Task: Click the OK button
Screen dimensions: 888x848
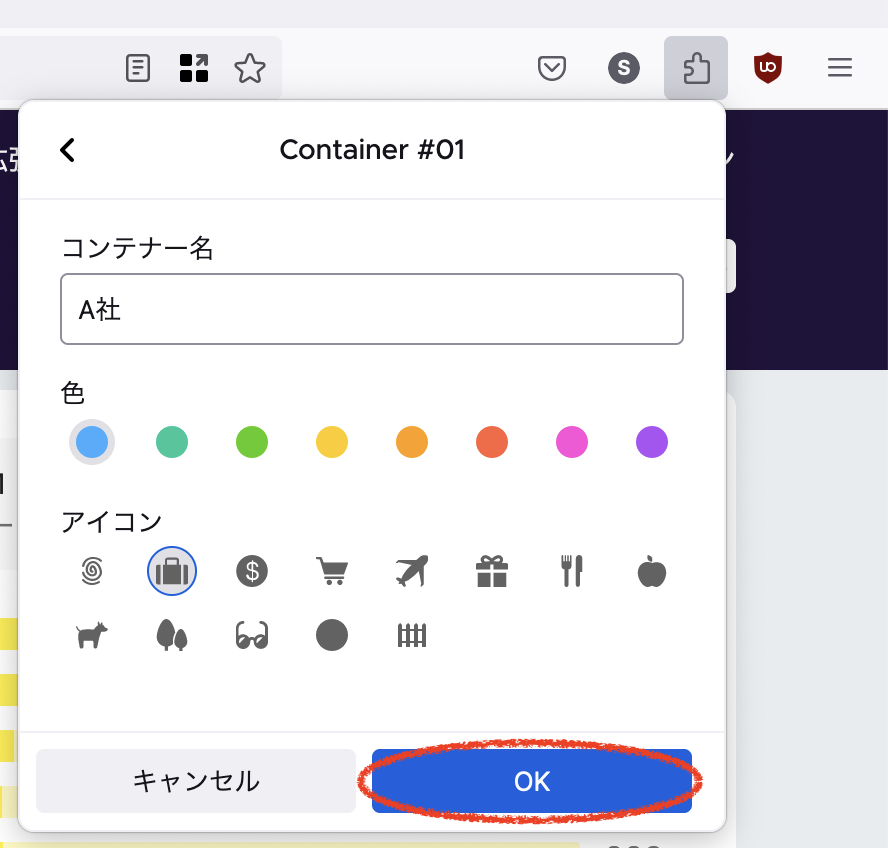Action: click(x=532, y=781)
